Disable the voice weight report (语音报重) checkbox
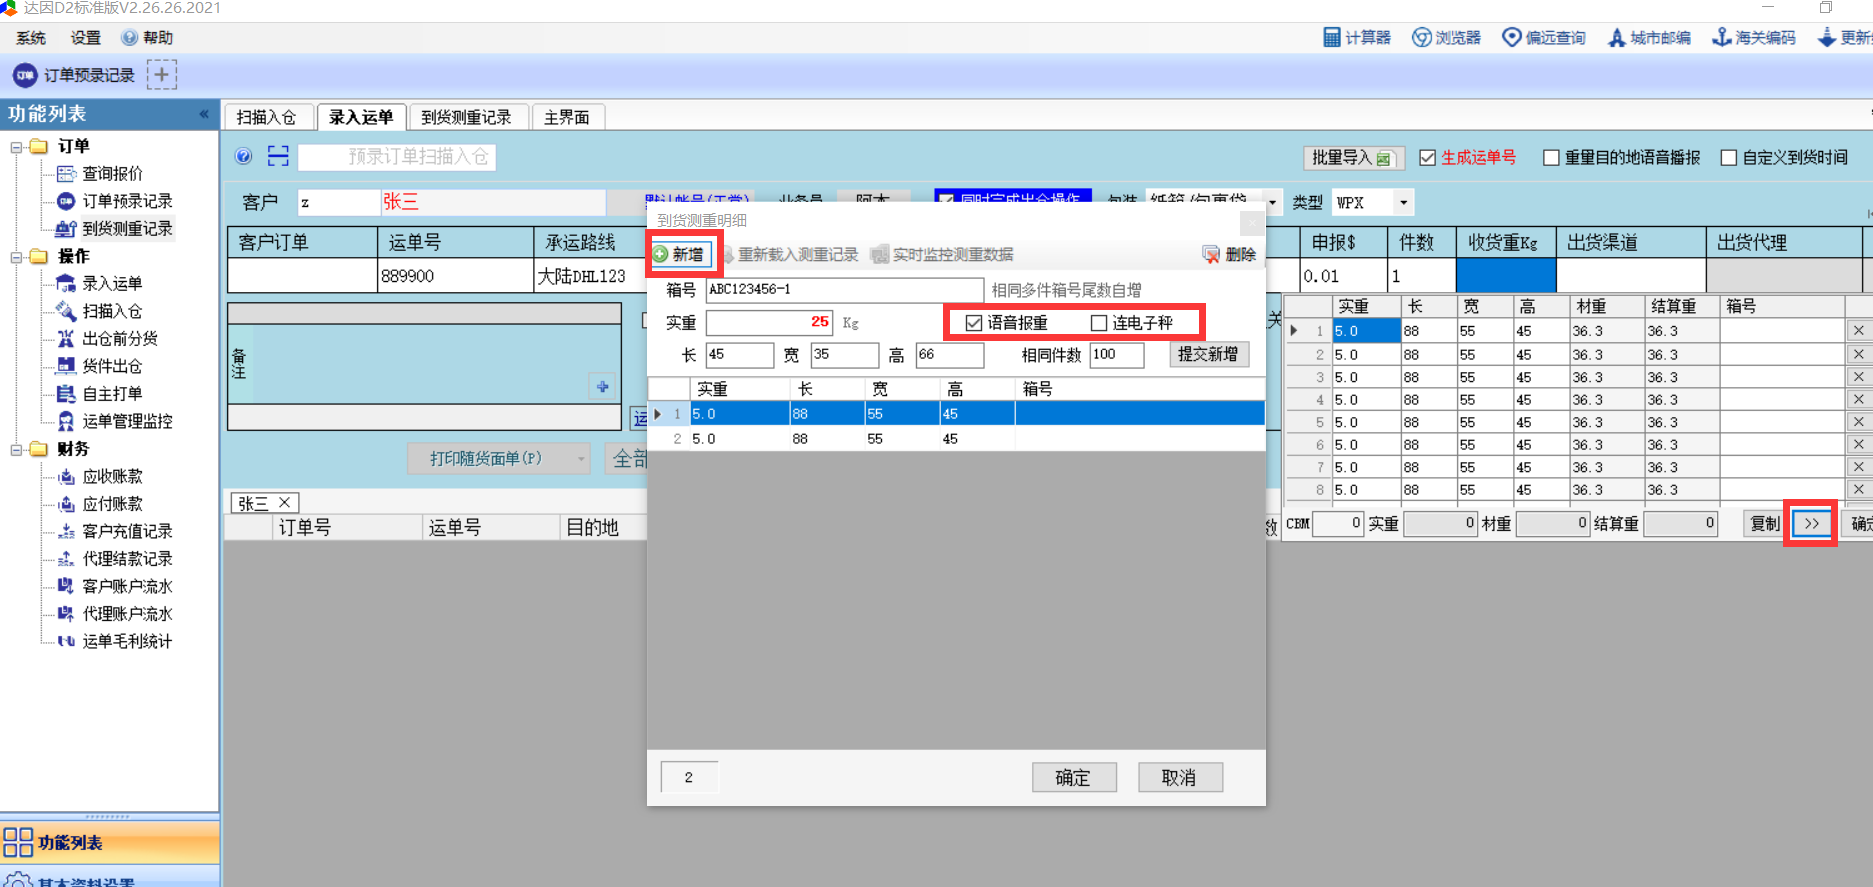 [974, 323]
